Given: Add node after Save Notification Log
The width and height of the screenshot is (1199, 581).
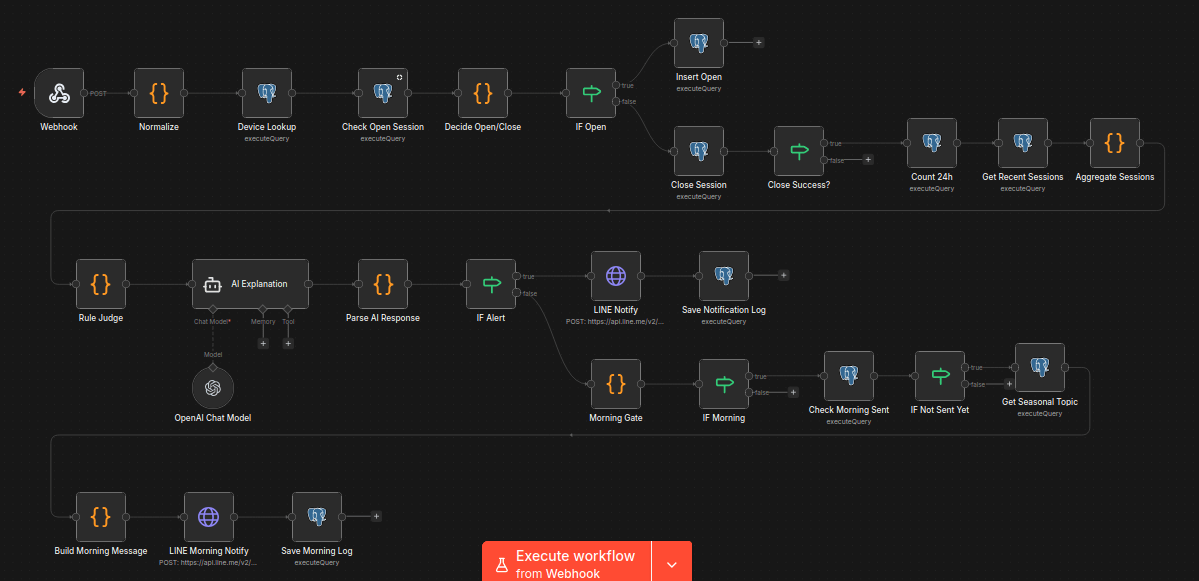Looking at the screenshot, I should tap(783, 276).
